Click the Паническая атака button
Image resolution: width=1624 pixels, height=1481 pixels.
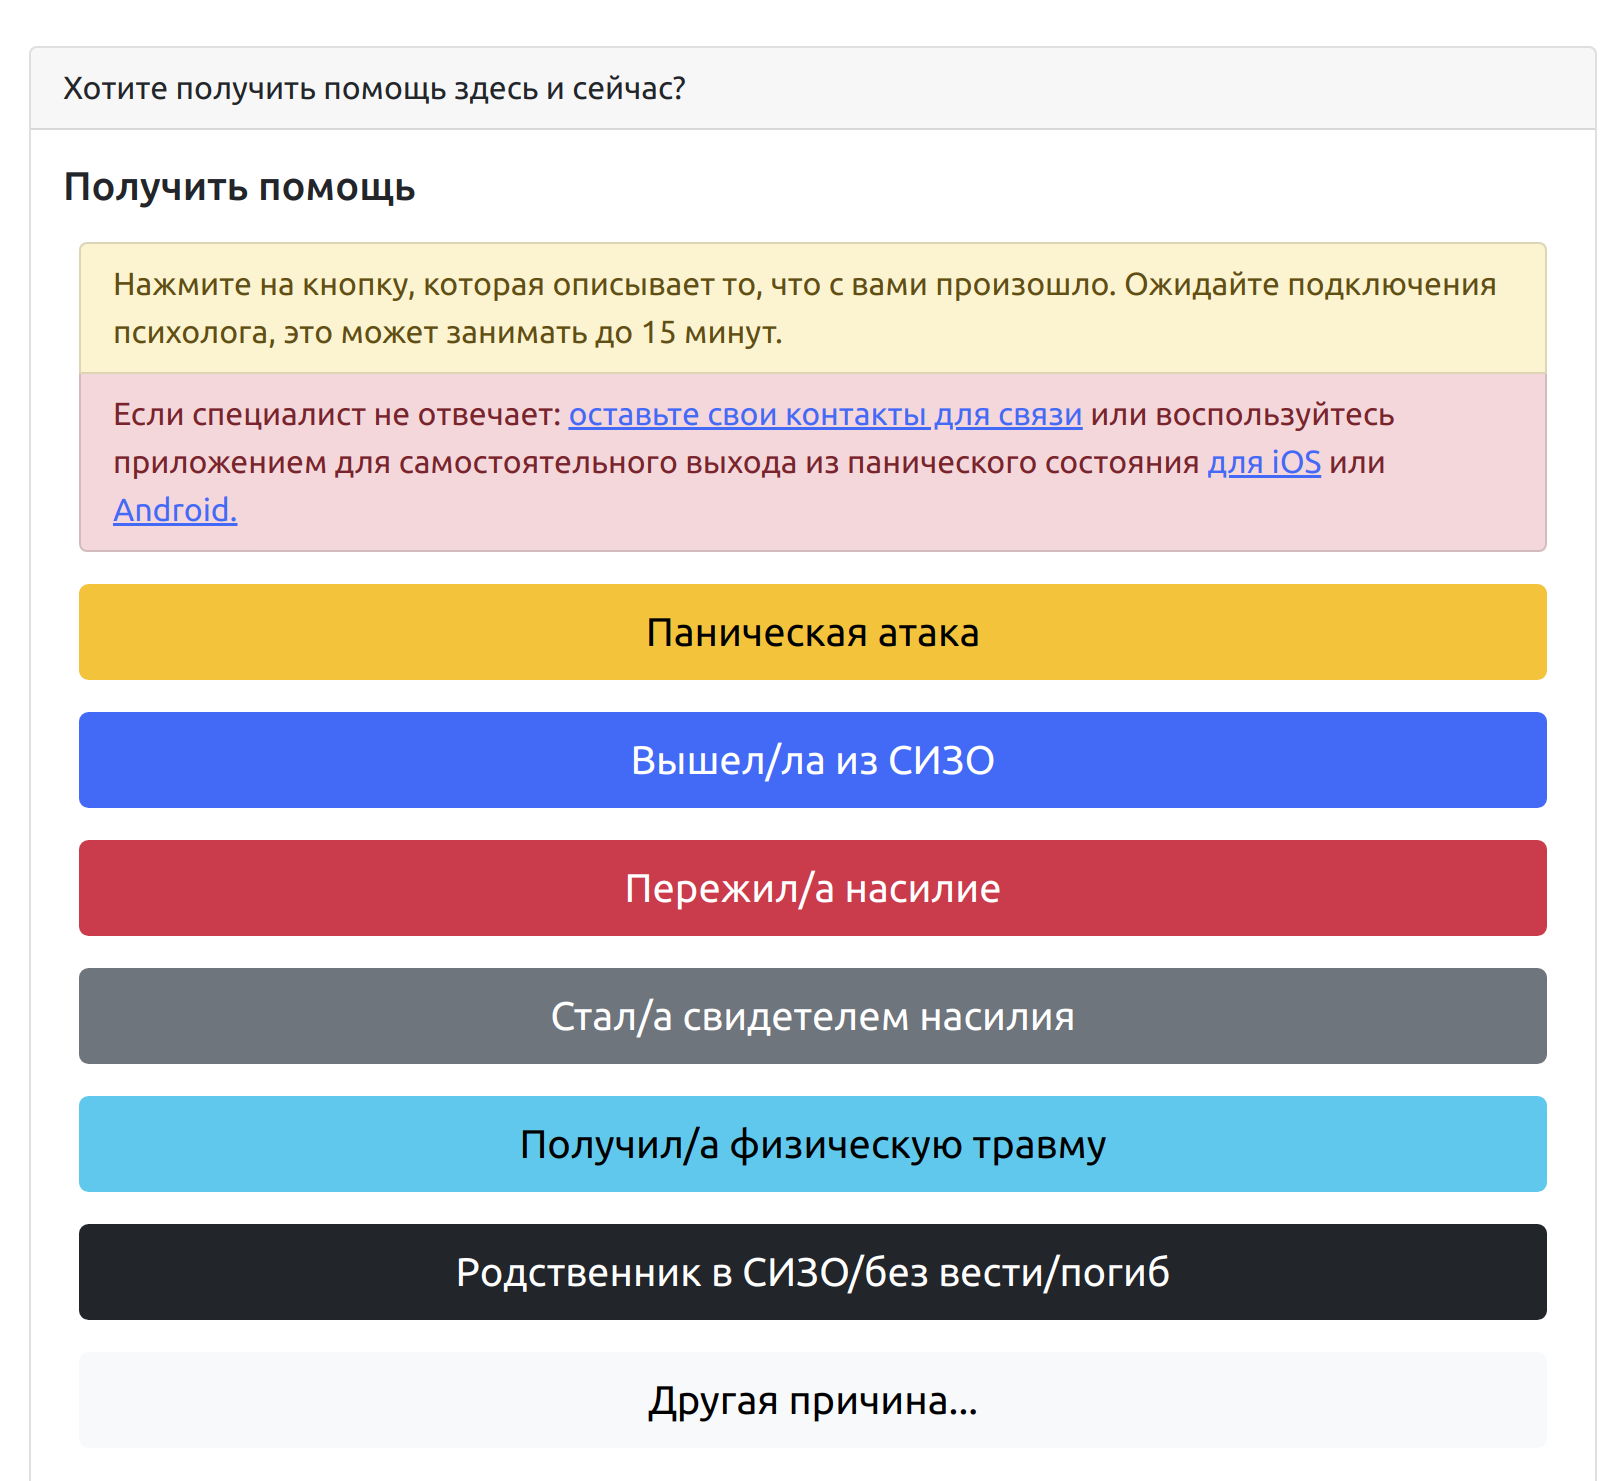click(812, 632)
